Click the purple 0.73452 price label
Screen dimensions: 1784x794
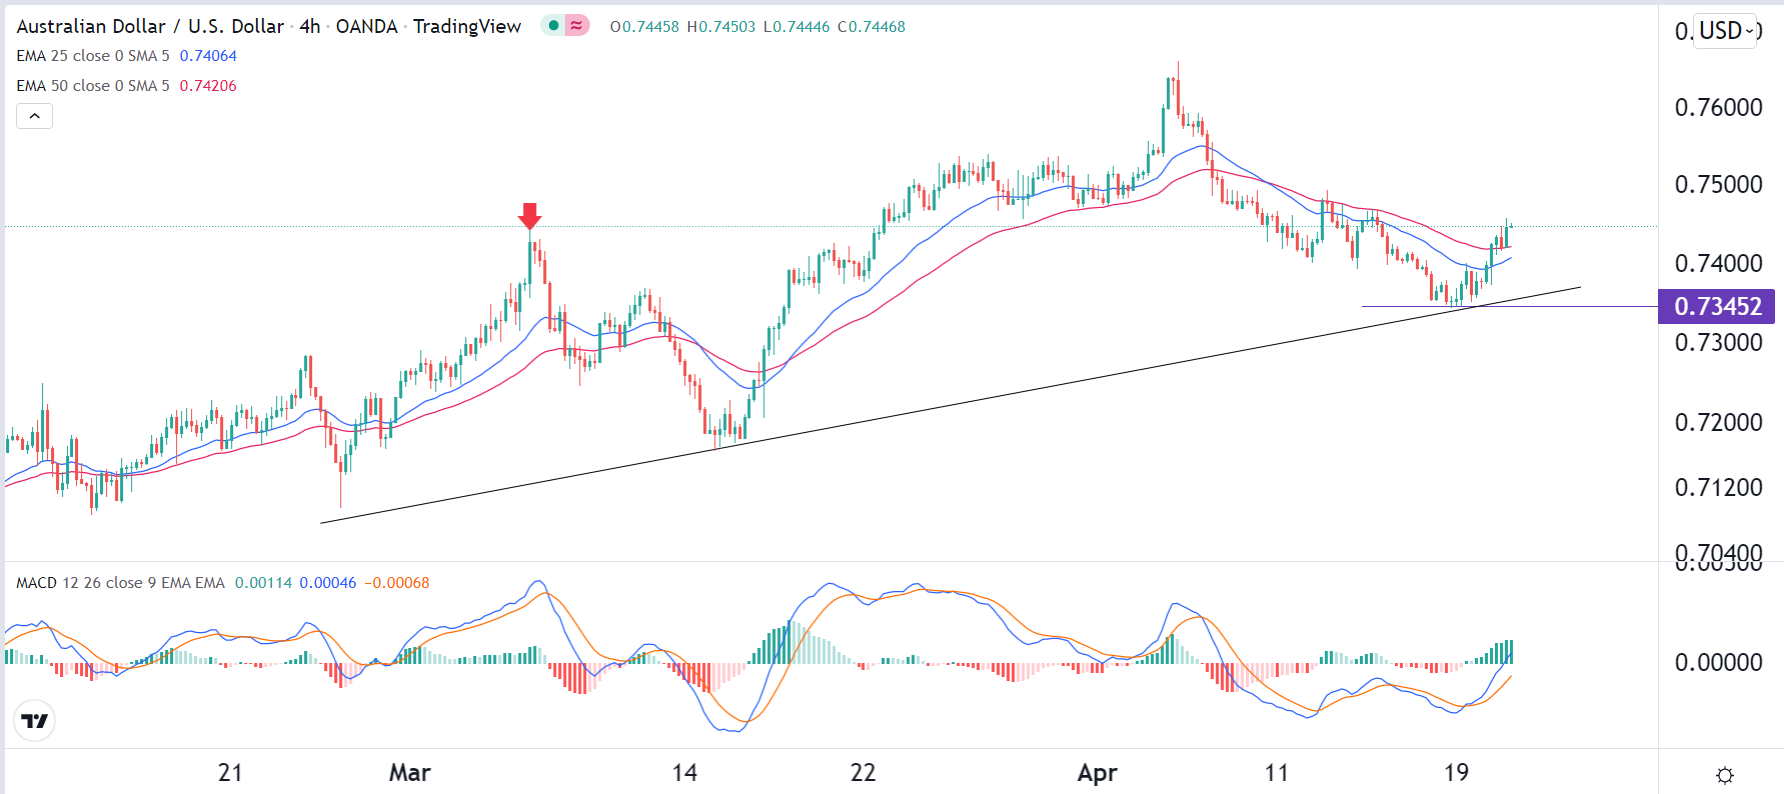1716,306
